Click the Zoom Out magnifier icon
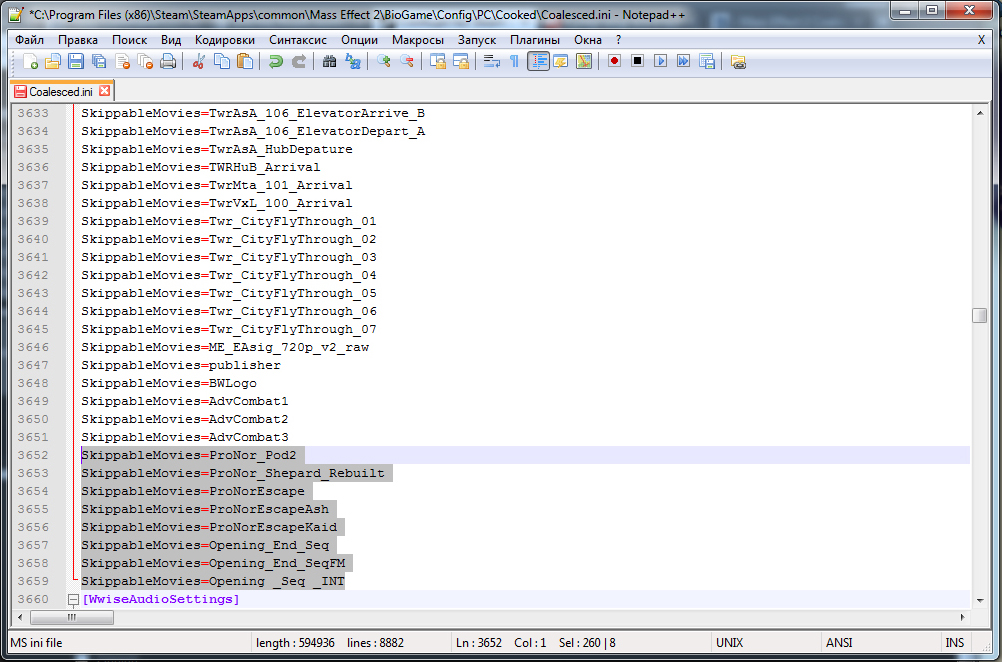 tap(406, 61)
